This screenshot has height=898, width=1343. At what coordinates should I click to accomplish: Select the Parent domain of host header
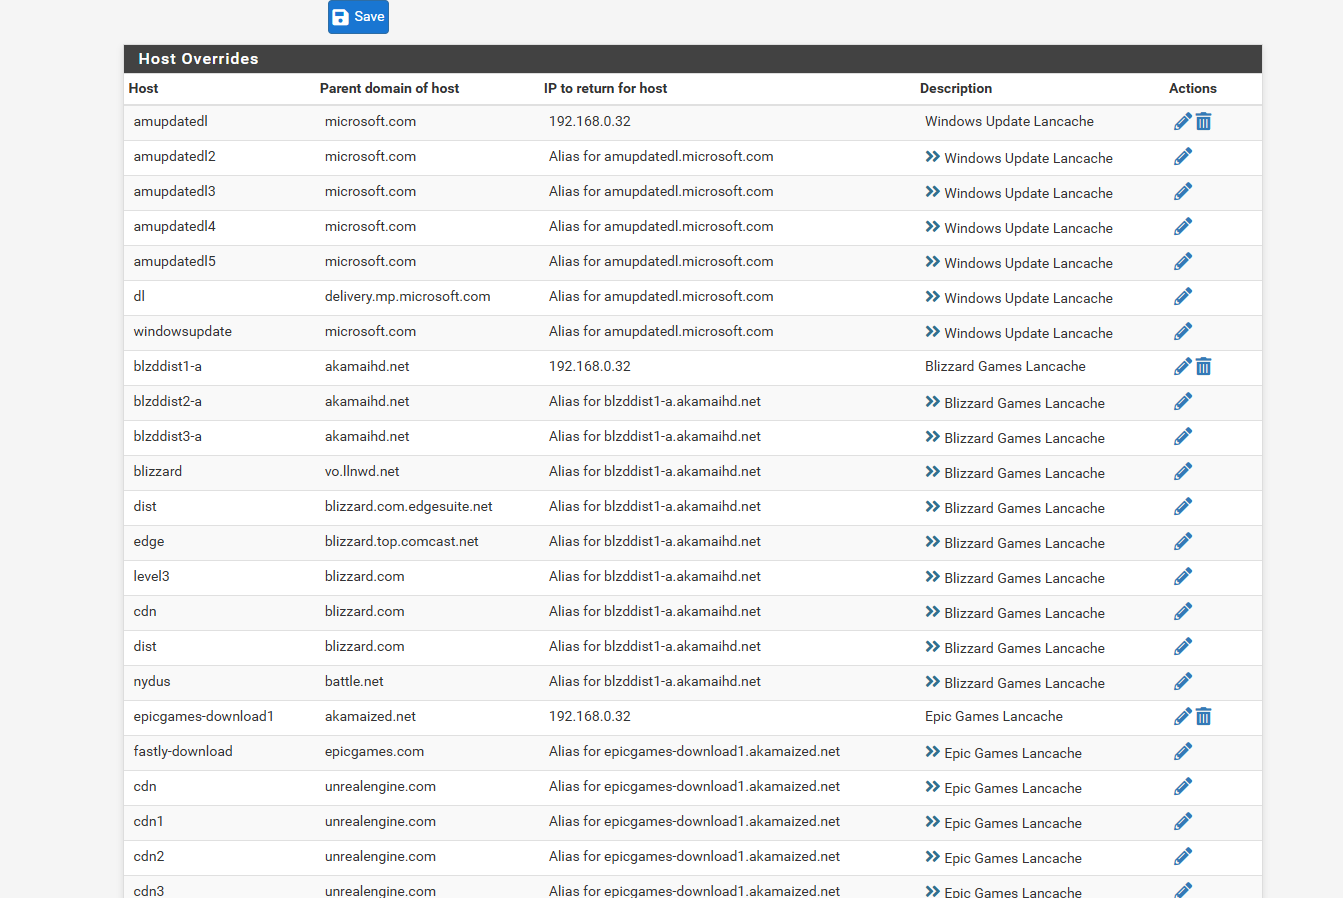click(389, 88)
